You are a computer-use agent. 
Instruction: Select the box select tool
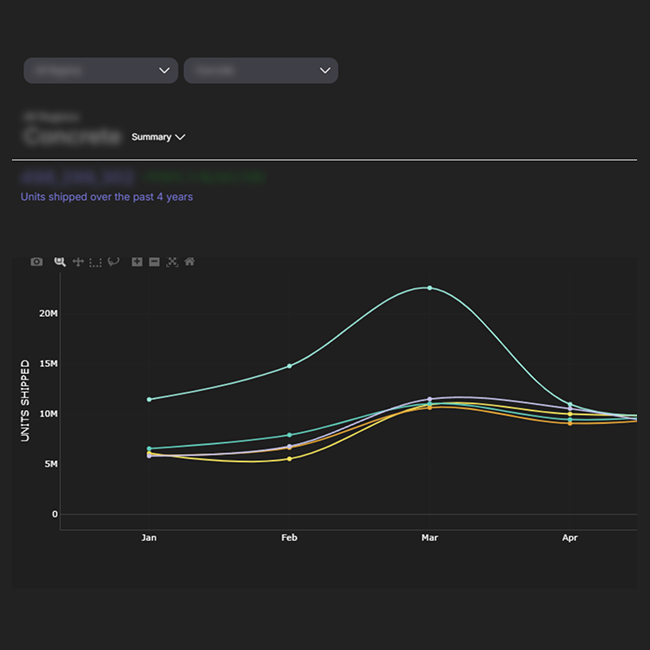tap(95, 262)
